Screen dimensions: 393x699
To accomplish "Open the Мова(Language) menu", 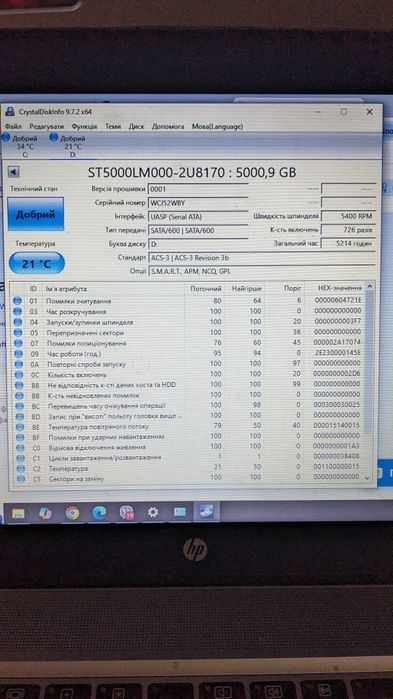I will coord(217,127).
